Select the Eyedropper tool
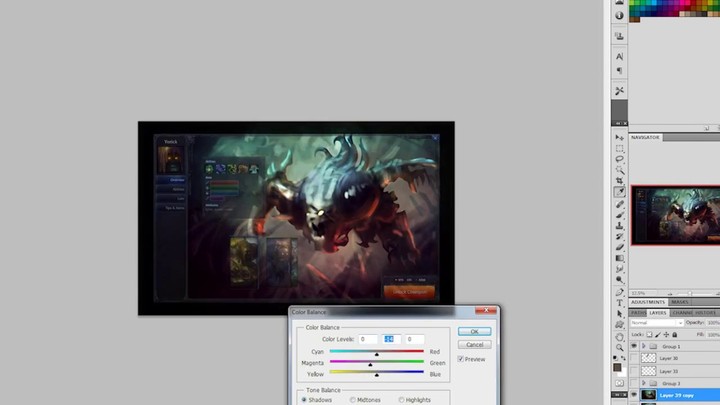Screen dimensions: 720x405 619,192
